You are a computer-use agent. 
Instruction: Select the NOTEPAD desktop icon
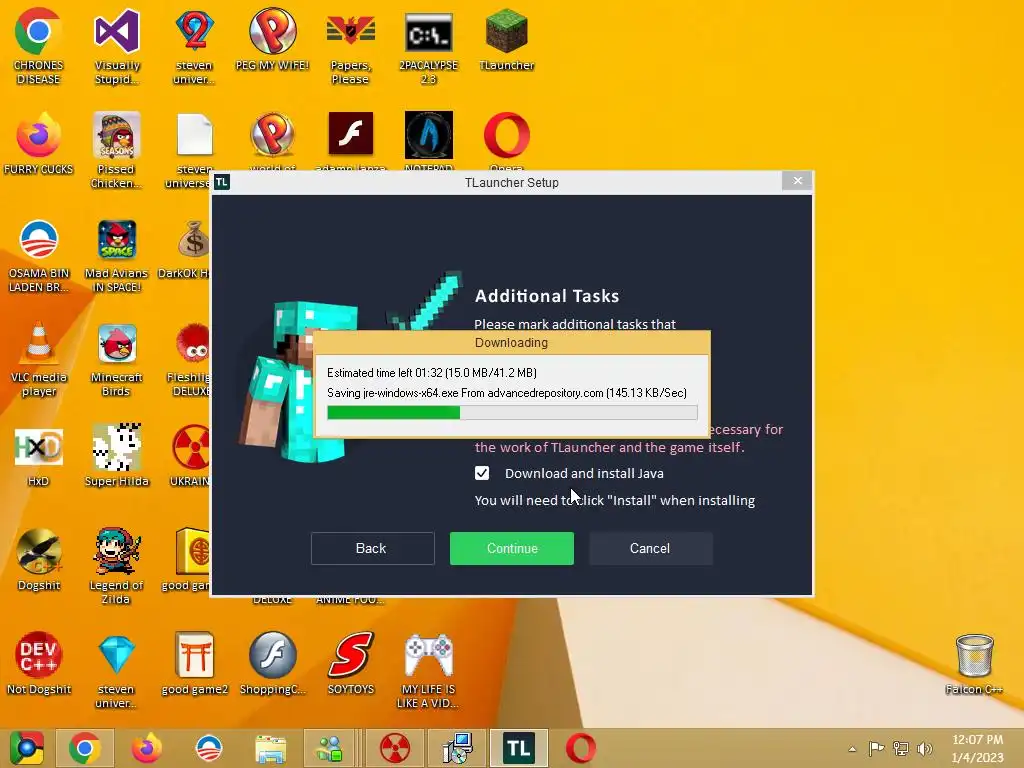[428, 136]
